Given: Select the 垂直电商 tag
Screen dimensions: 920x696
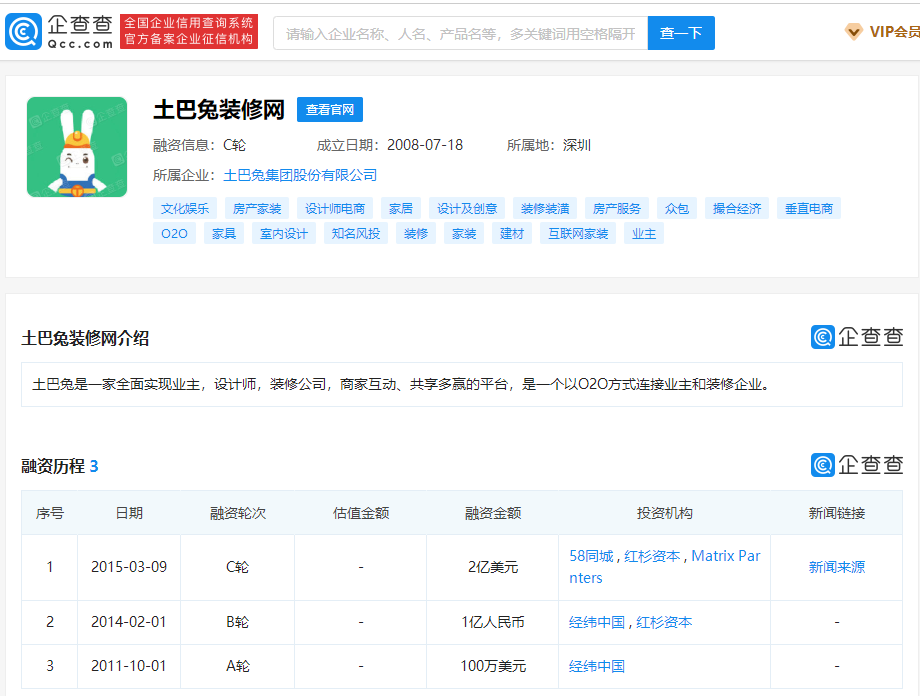Looking at the screenshot, I should 809,208.
